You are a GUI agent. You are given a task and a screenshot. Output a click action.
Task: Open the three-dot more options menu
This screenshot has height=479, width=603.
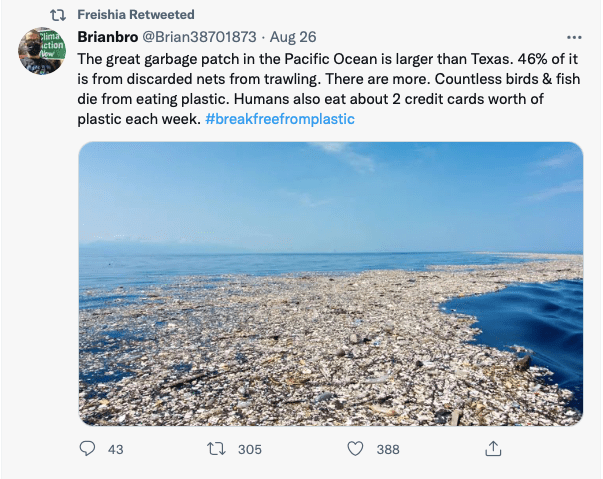(x=571, y=37)
